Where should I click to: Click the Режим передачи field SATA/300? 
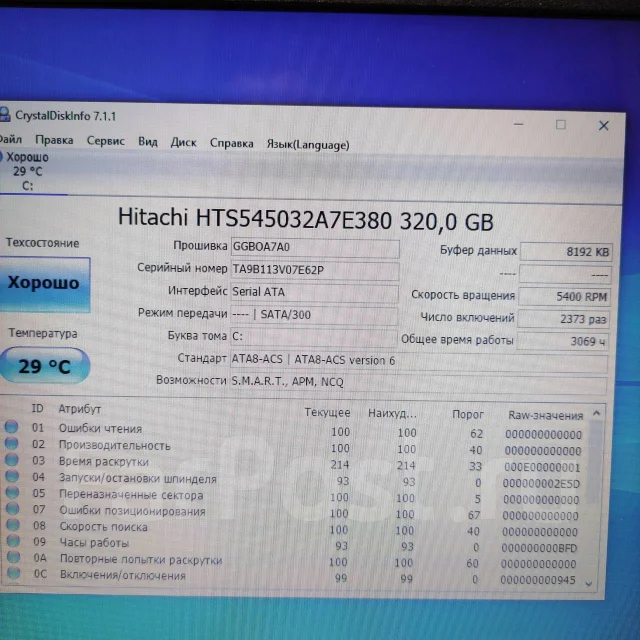click(314, 315)
